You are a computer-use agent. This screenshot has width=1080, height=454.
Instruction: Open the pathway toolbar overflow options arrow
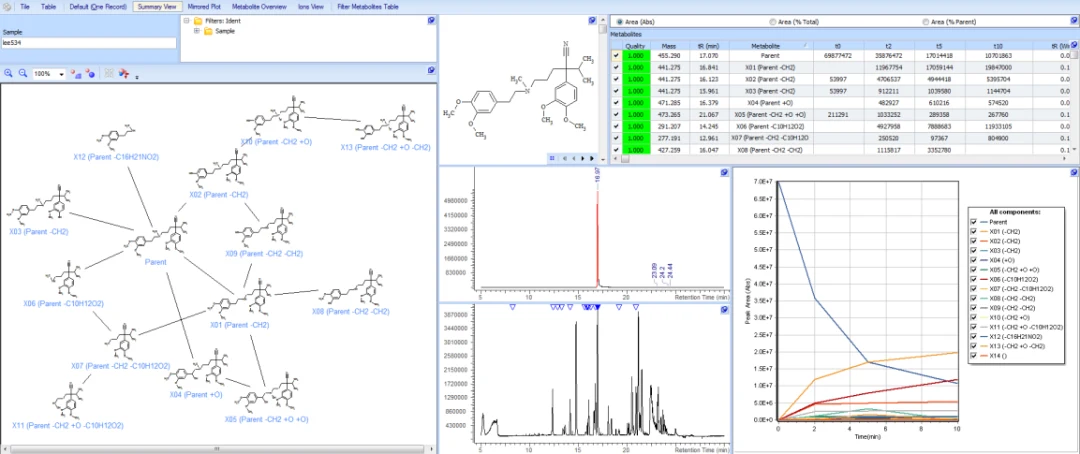click(x=136, y=76)
